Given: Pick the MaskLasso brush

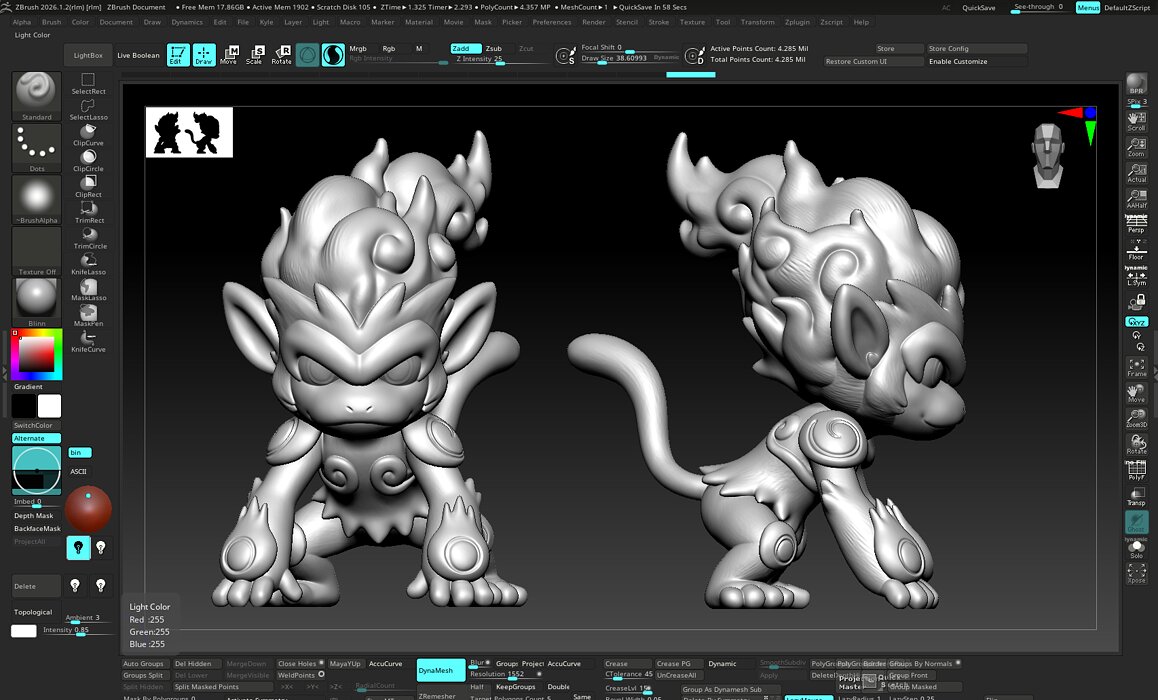Looking at the screenshot, I should [x=88, y=290].
